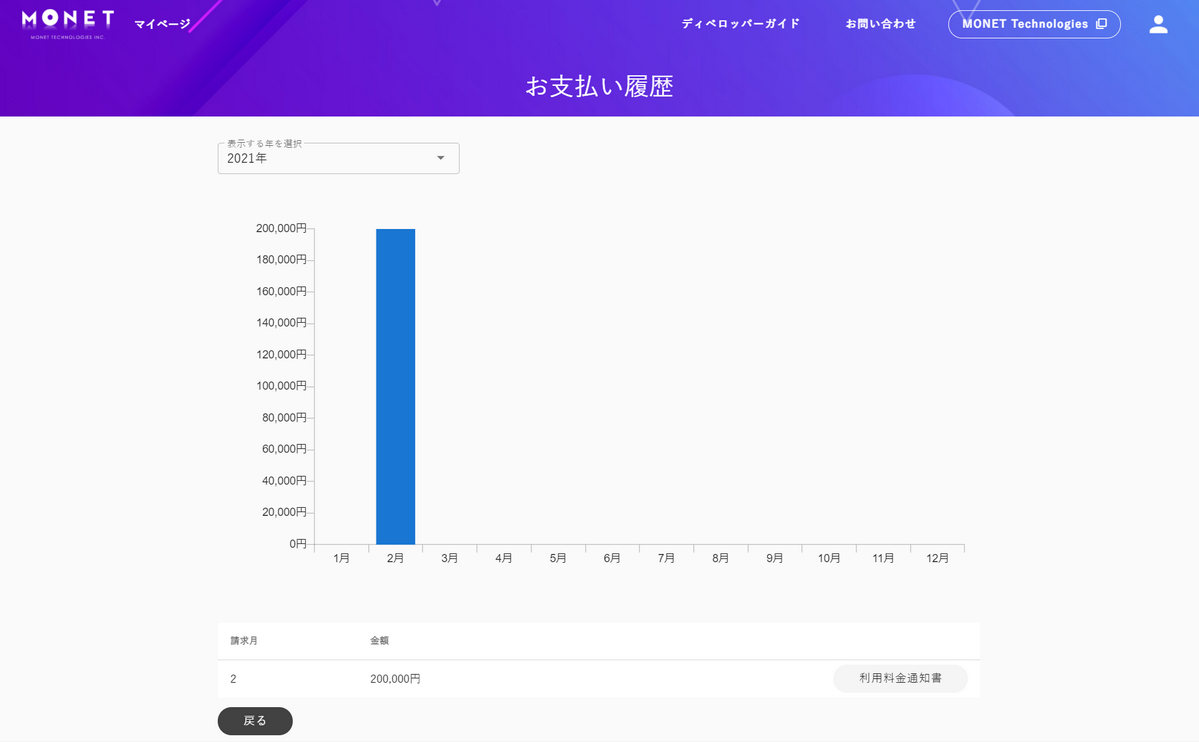The height and width of the screenshot is (742, 1199).
Task: Click the blue February bar in chart
Action: [x=395, y=386]
